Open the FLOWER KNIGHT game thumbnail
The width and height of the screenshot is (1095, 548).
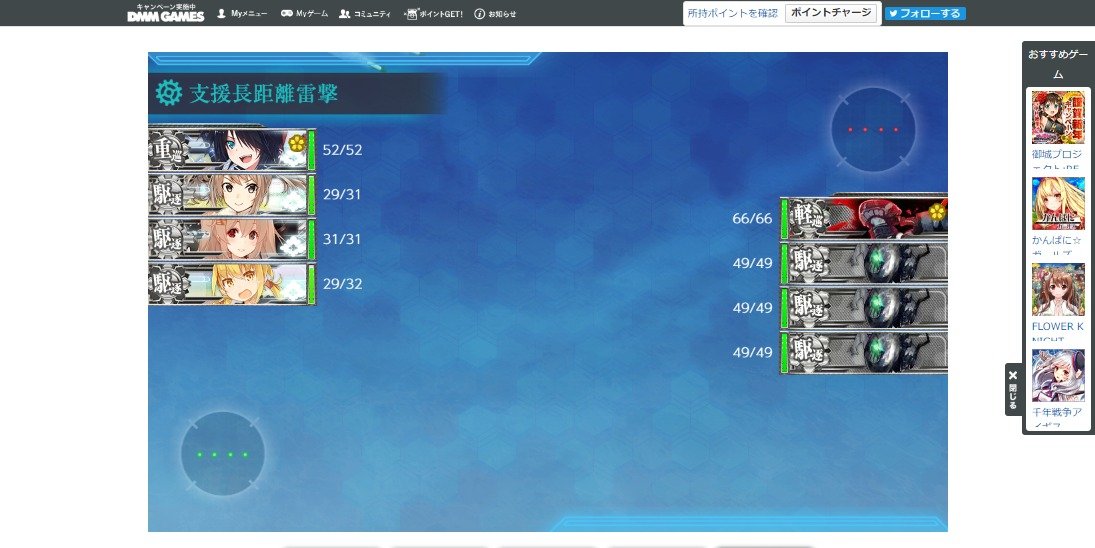coord(1058,290)
